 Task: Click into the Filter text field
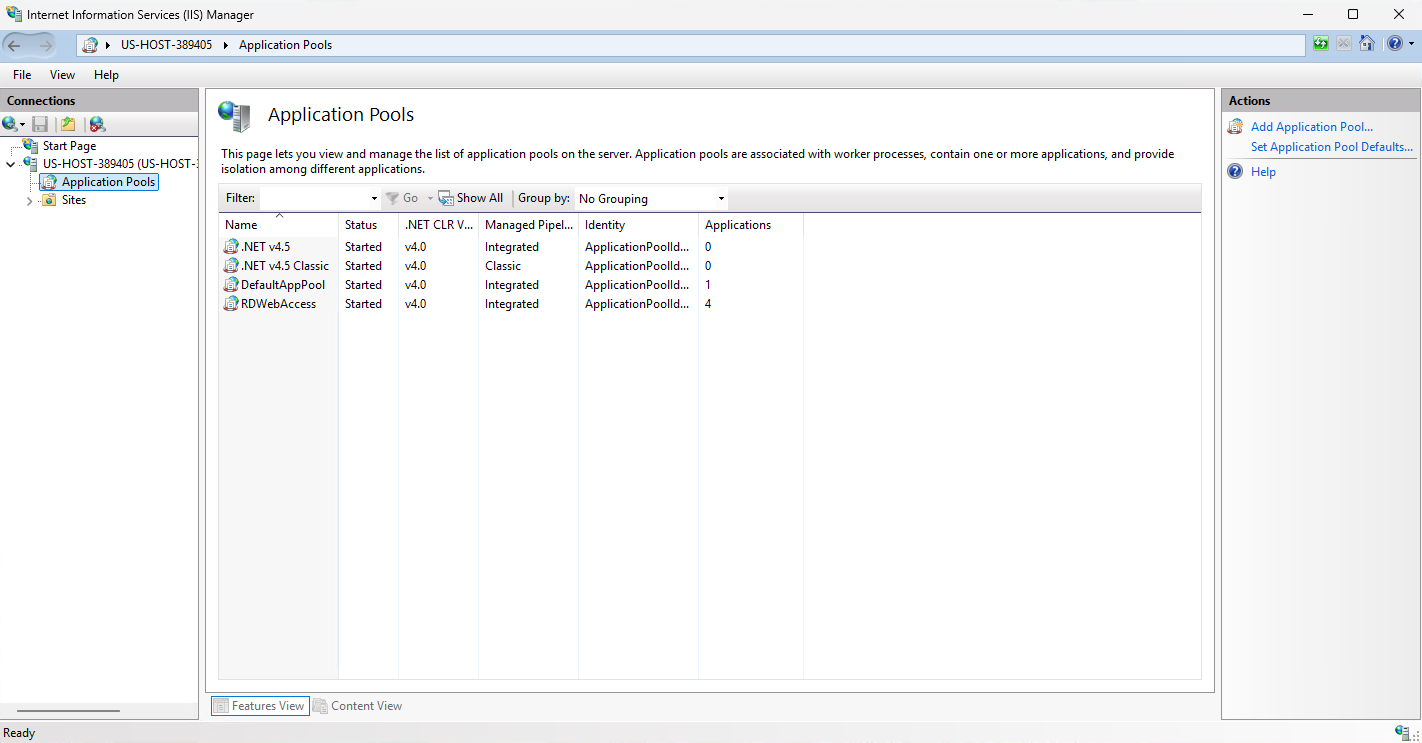pos(314,198)
